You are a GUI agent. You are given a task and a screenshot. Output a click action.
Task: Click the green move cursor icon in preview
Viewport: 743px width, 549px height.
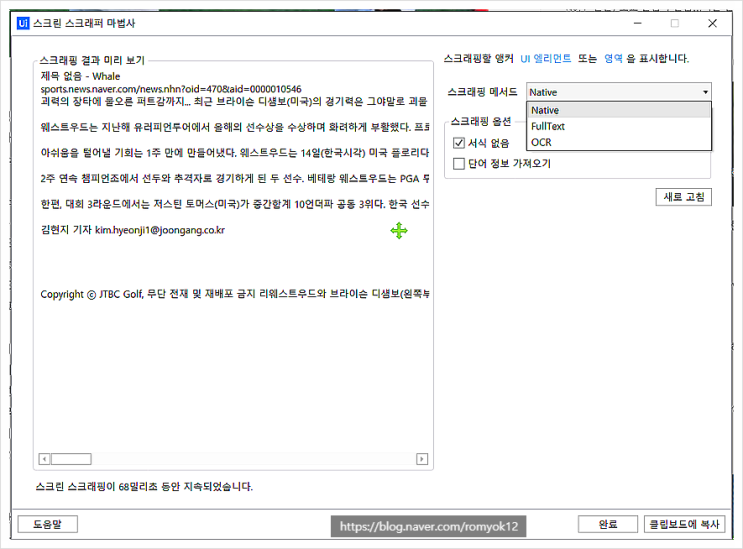point(399,231)
